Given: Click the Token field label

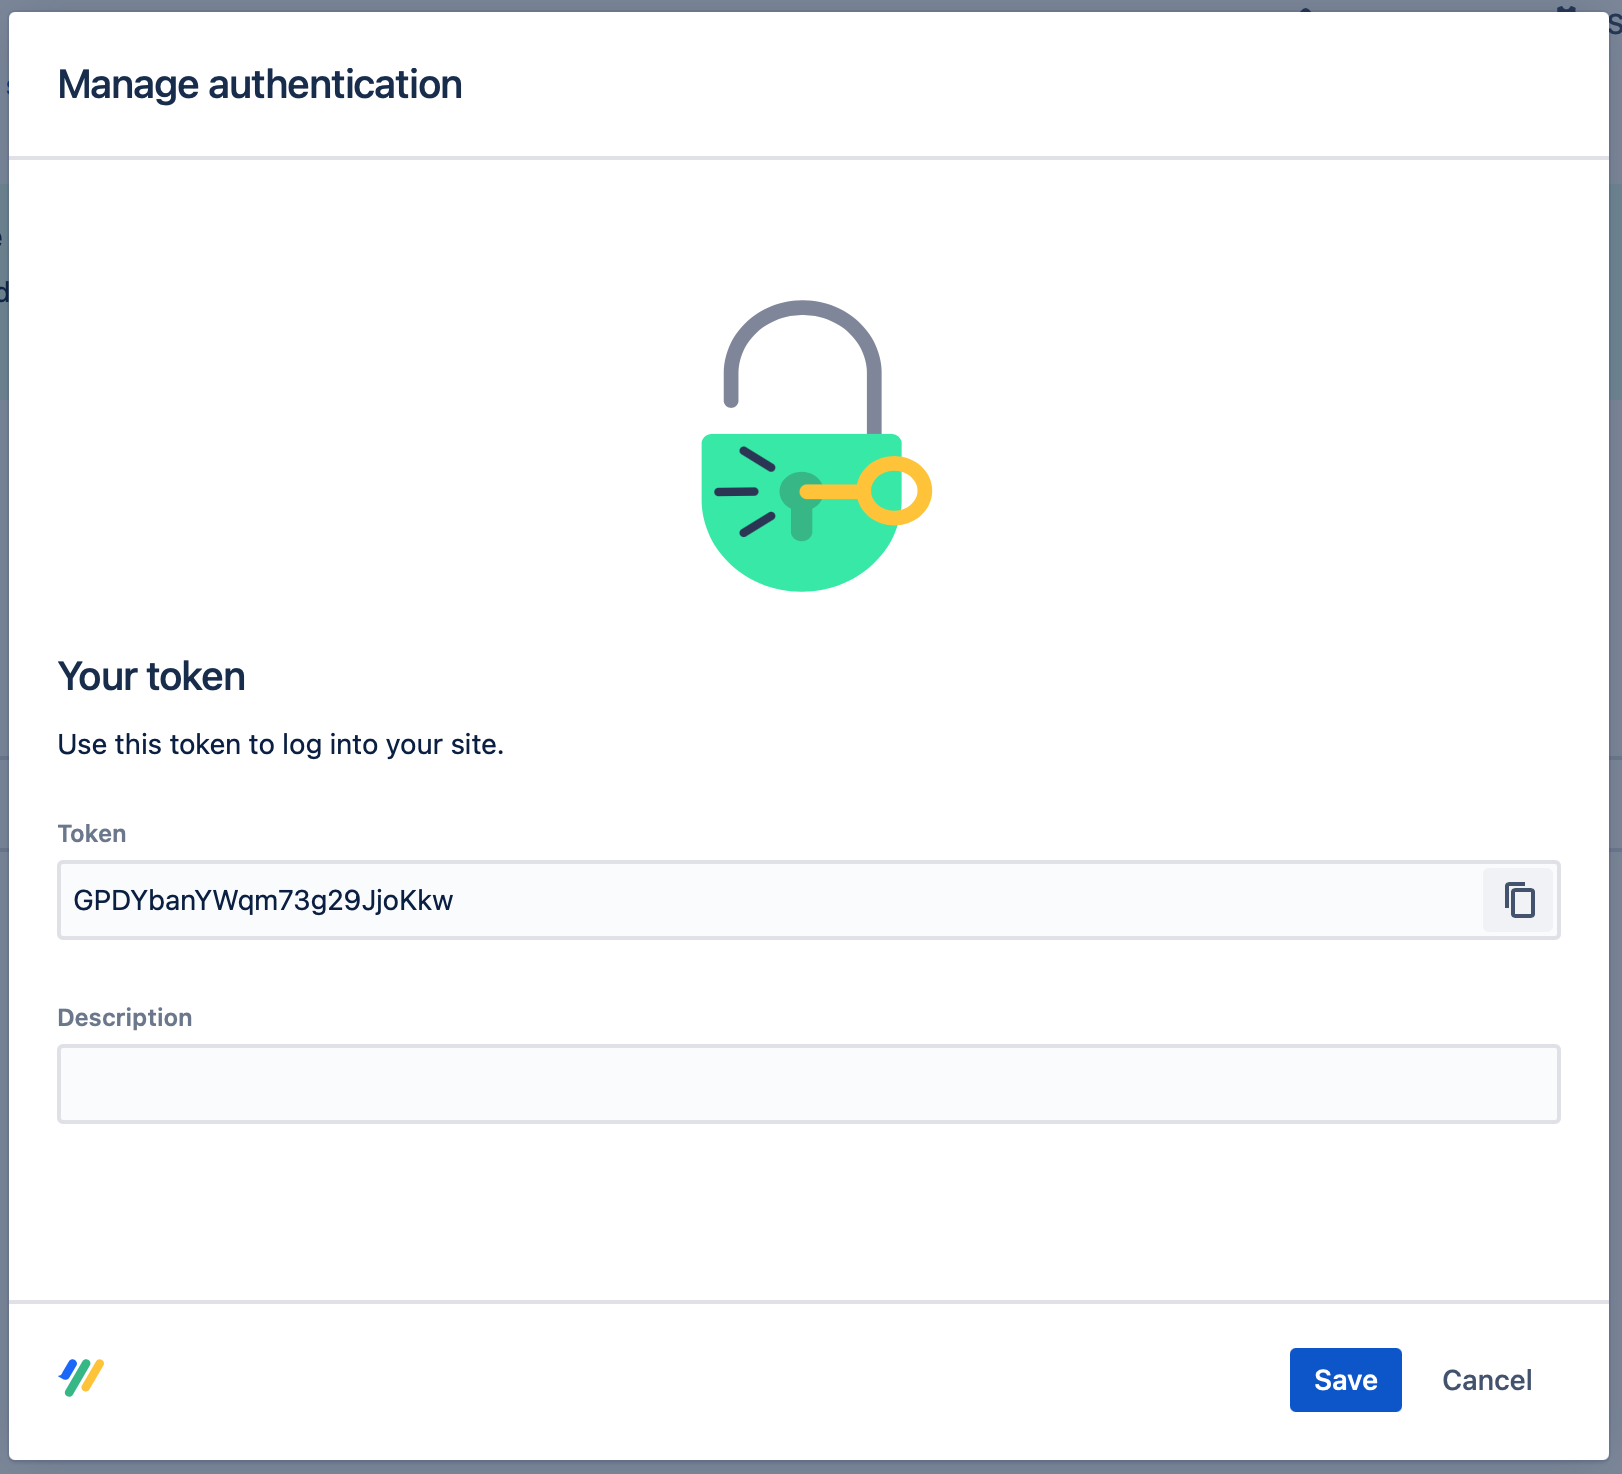Looking at the screenshot, I should [91, 833].
